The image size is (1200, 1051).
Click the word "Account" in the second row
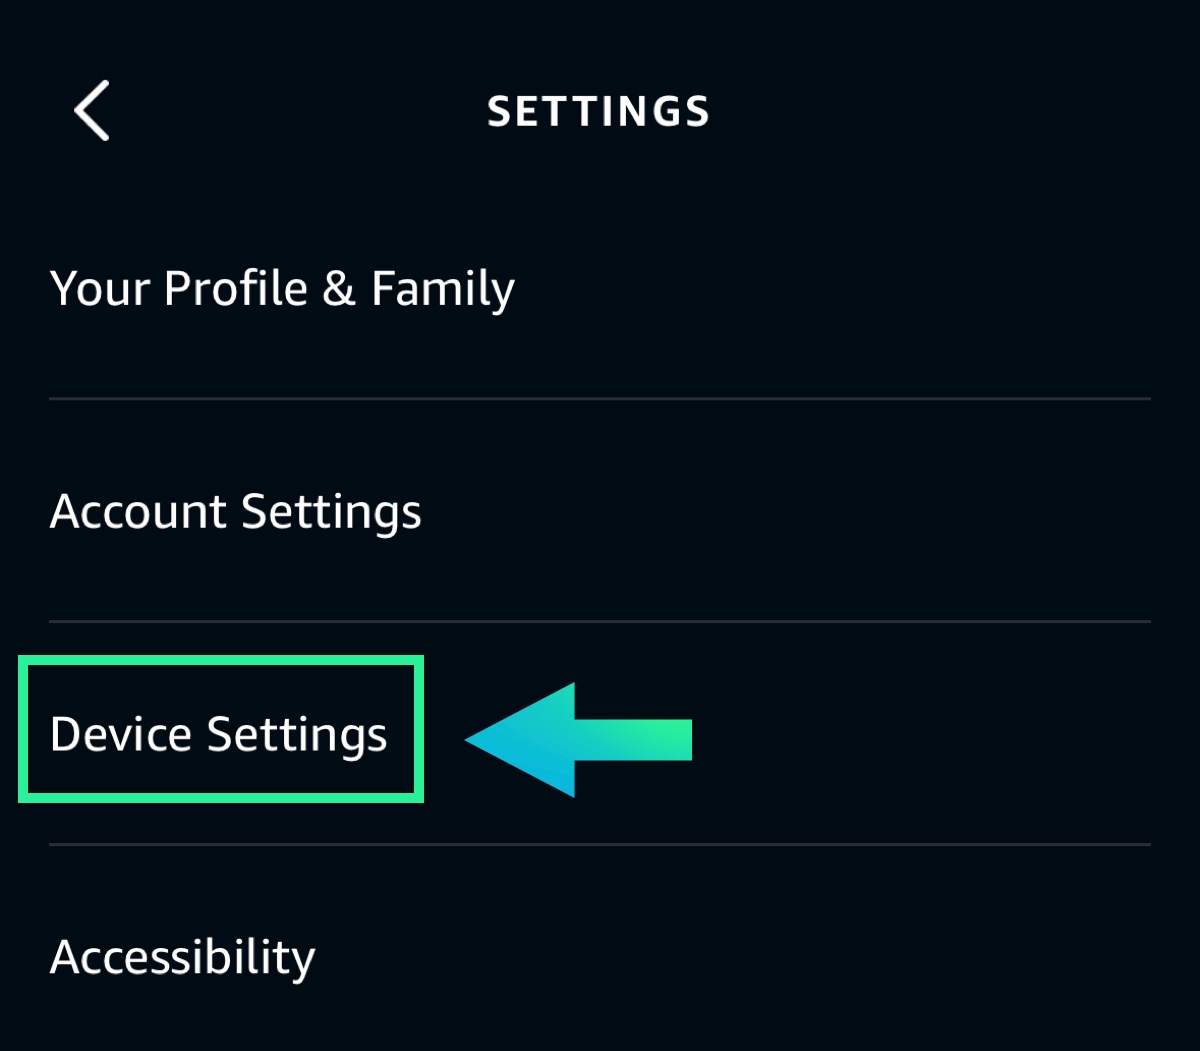pos(138,512)
